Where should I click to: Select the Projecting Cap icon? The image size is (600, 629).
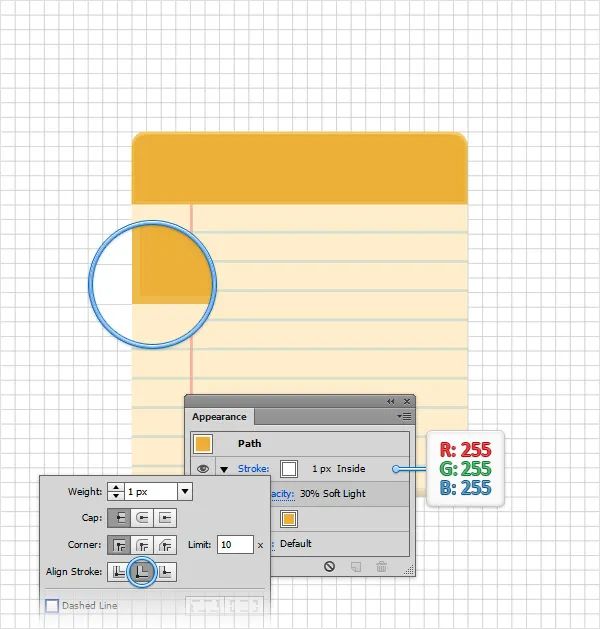click(x=165, y=518)
